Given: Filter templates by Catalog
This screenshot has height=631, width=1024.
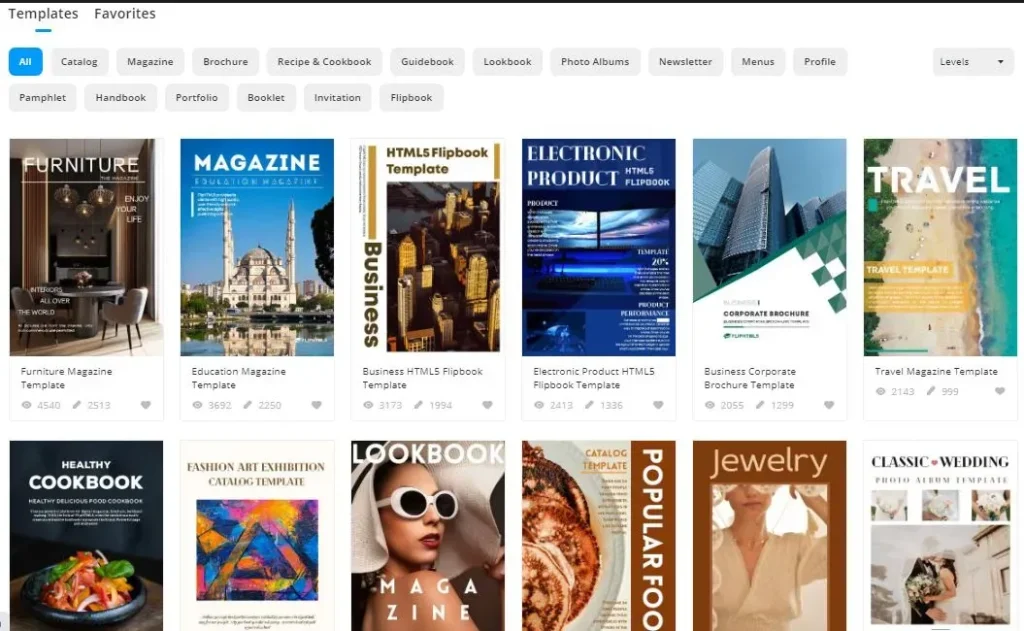Looking at the screenshot, I should point(79,62).
